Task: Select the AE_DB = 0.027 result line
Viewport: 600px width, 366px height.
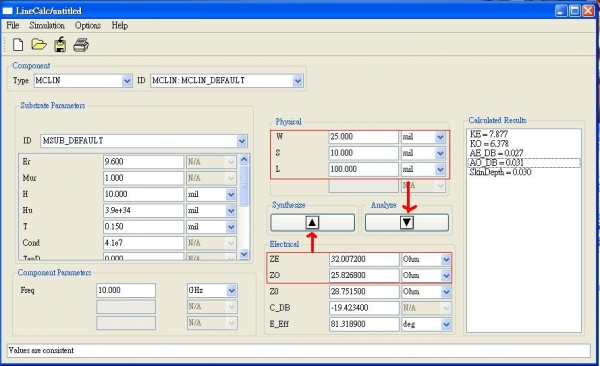Action: pyautogui.click(x=496, y=153)
